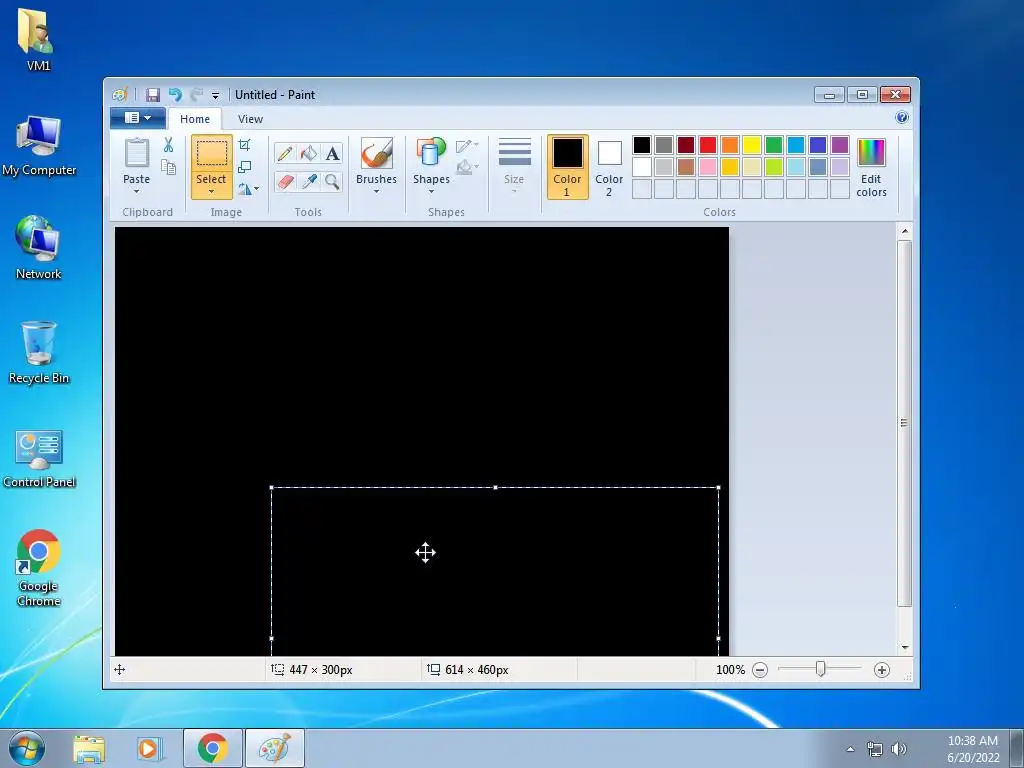Select the Magnifier tool
The width and height of the screenshot is (1024, 768).
pos(332,181)
